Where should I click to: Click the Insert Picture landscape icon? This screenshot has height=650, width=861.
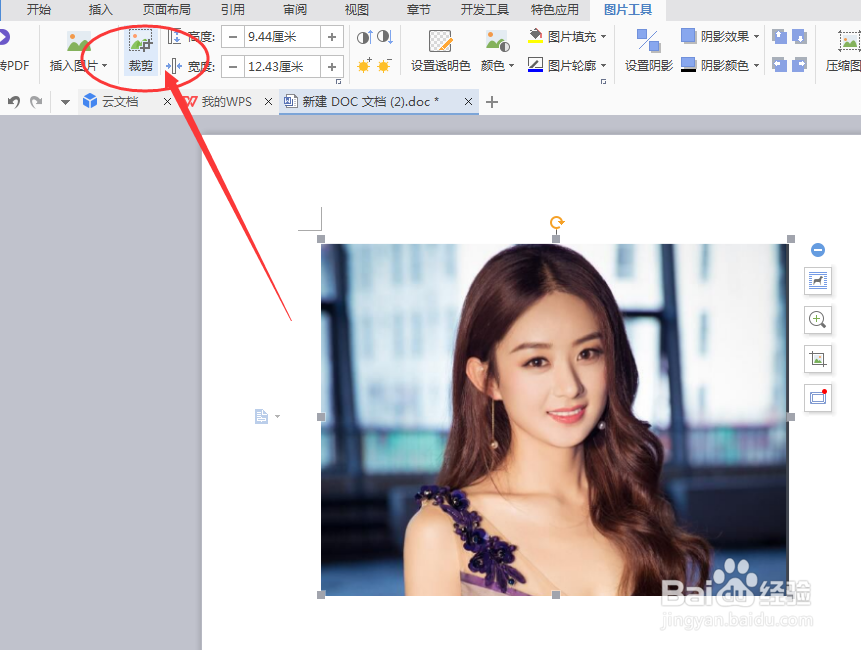(x=79, y=42)
